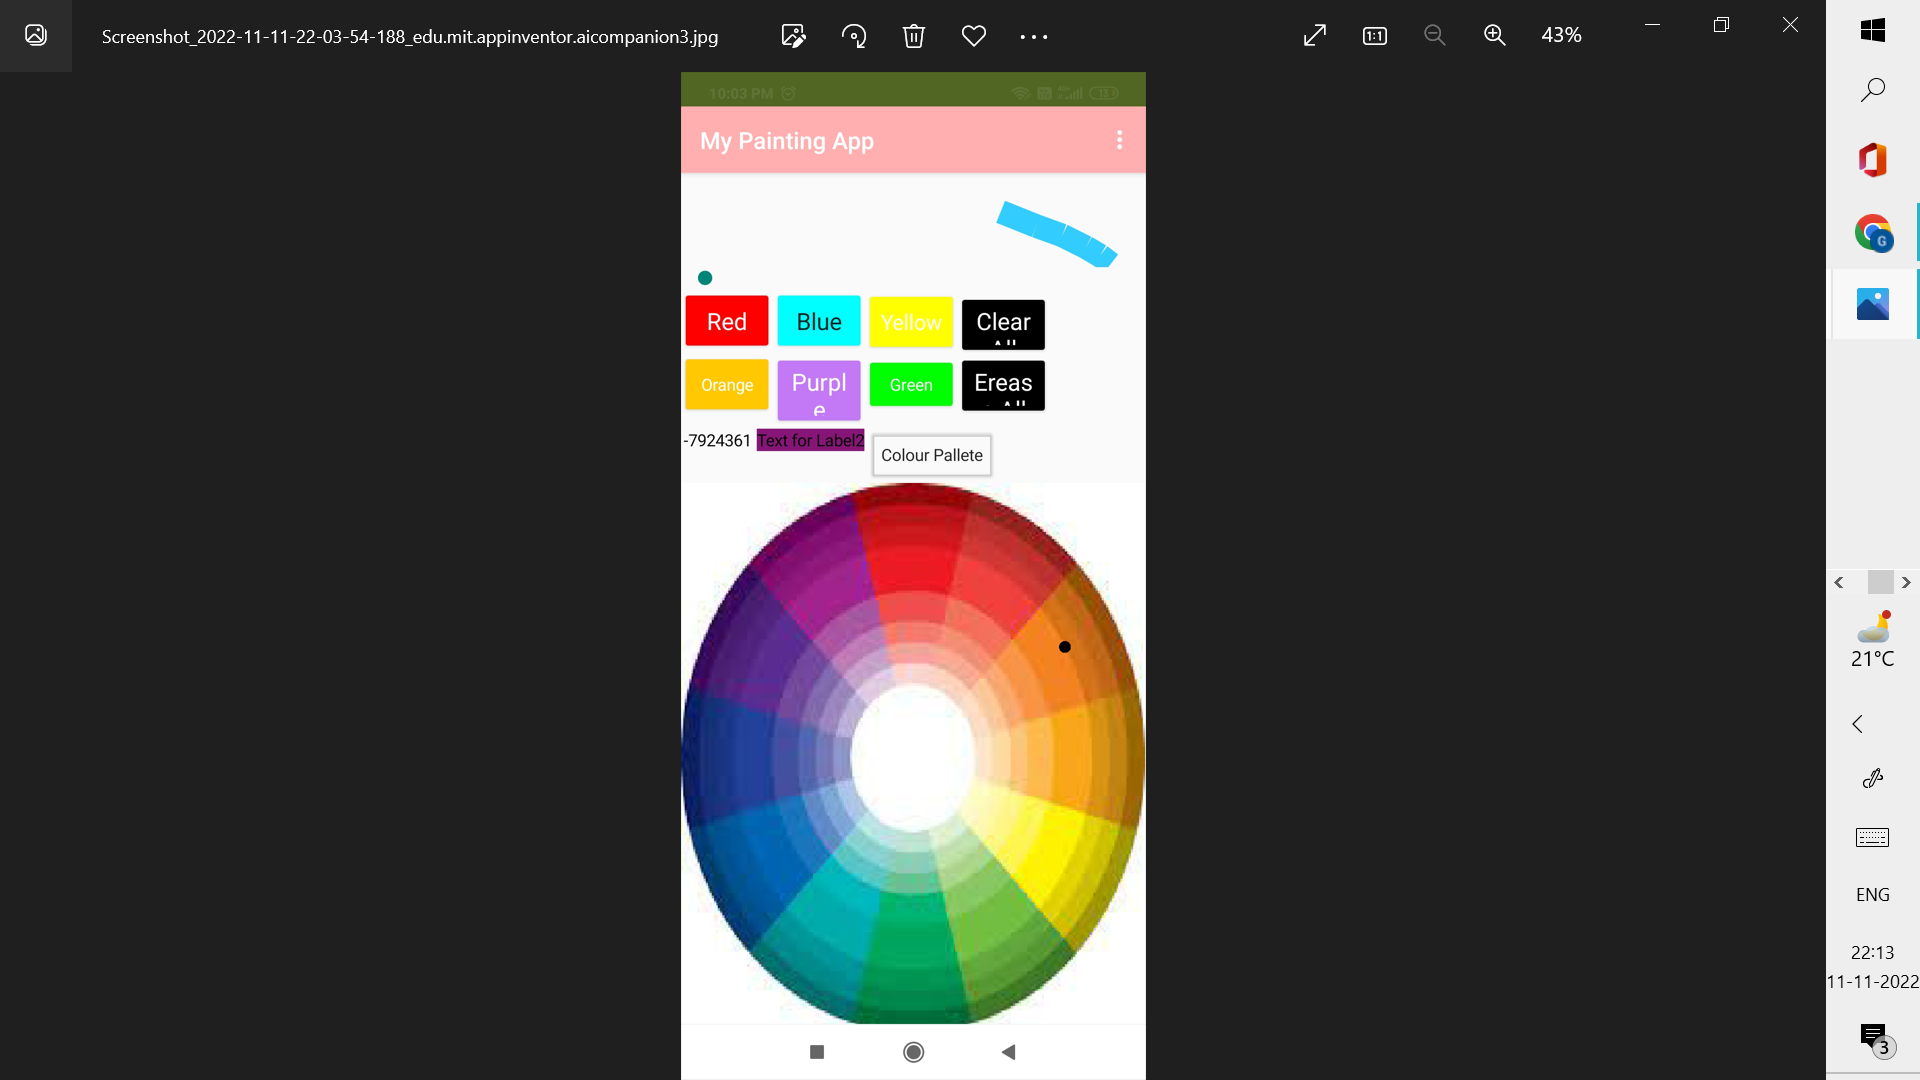Advance to next photo with right chevron

1906,582
